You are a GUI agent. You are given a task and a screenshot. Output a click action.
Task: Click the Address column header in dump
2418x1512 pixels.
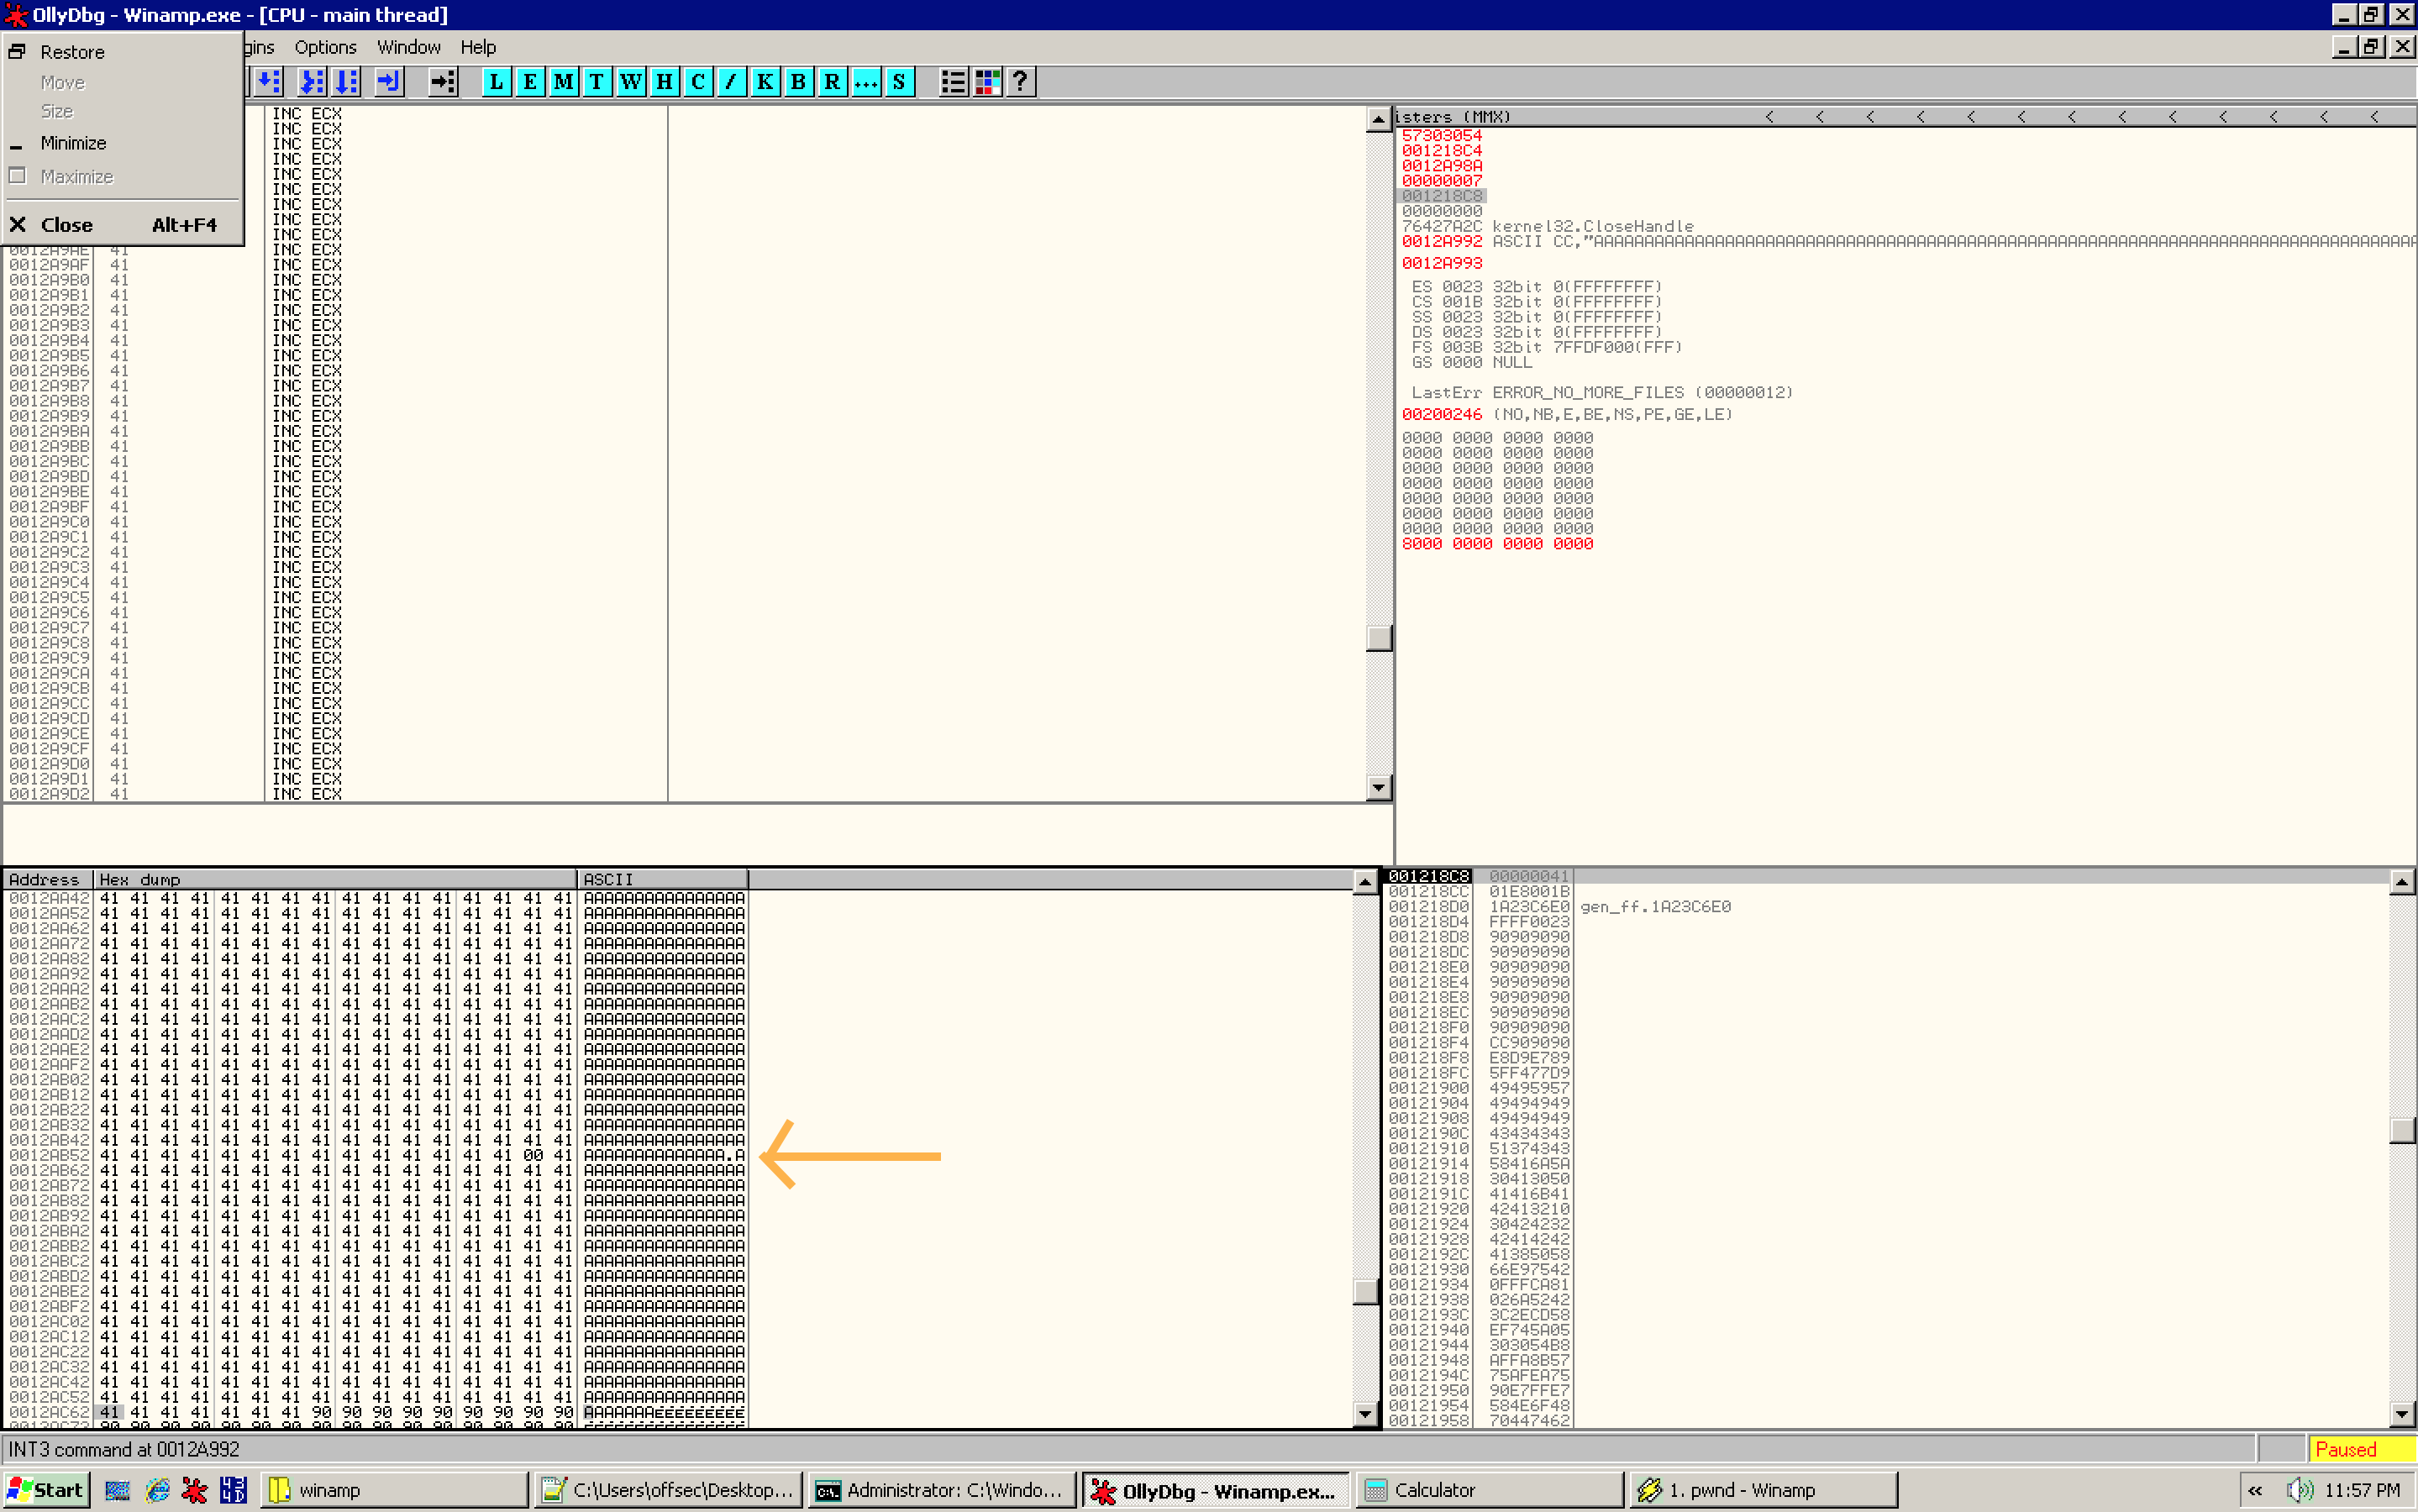[49, 879]
